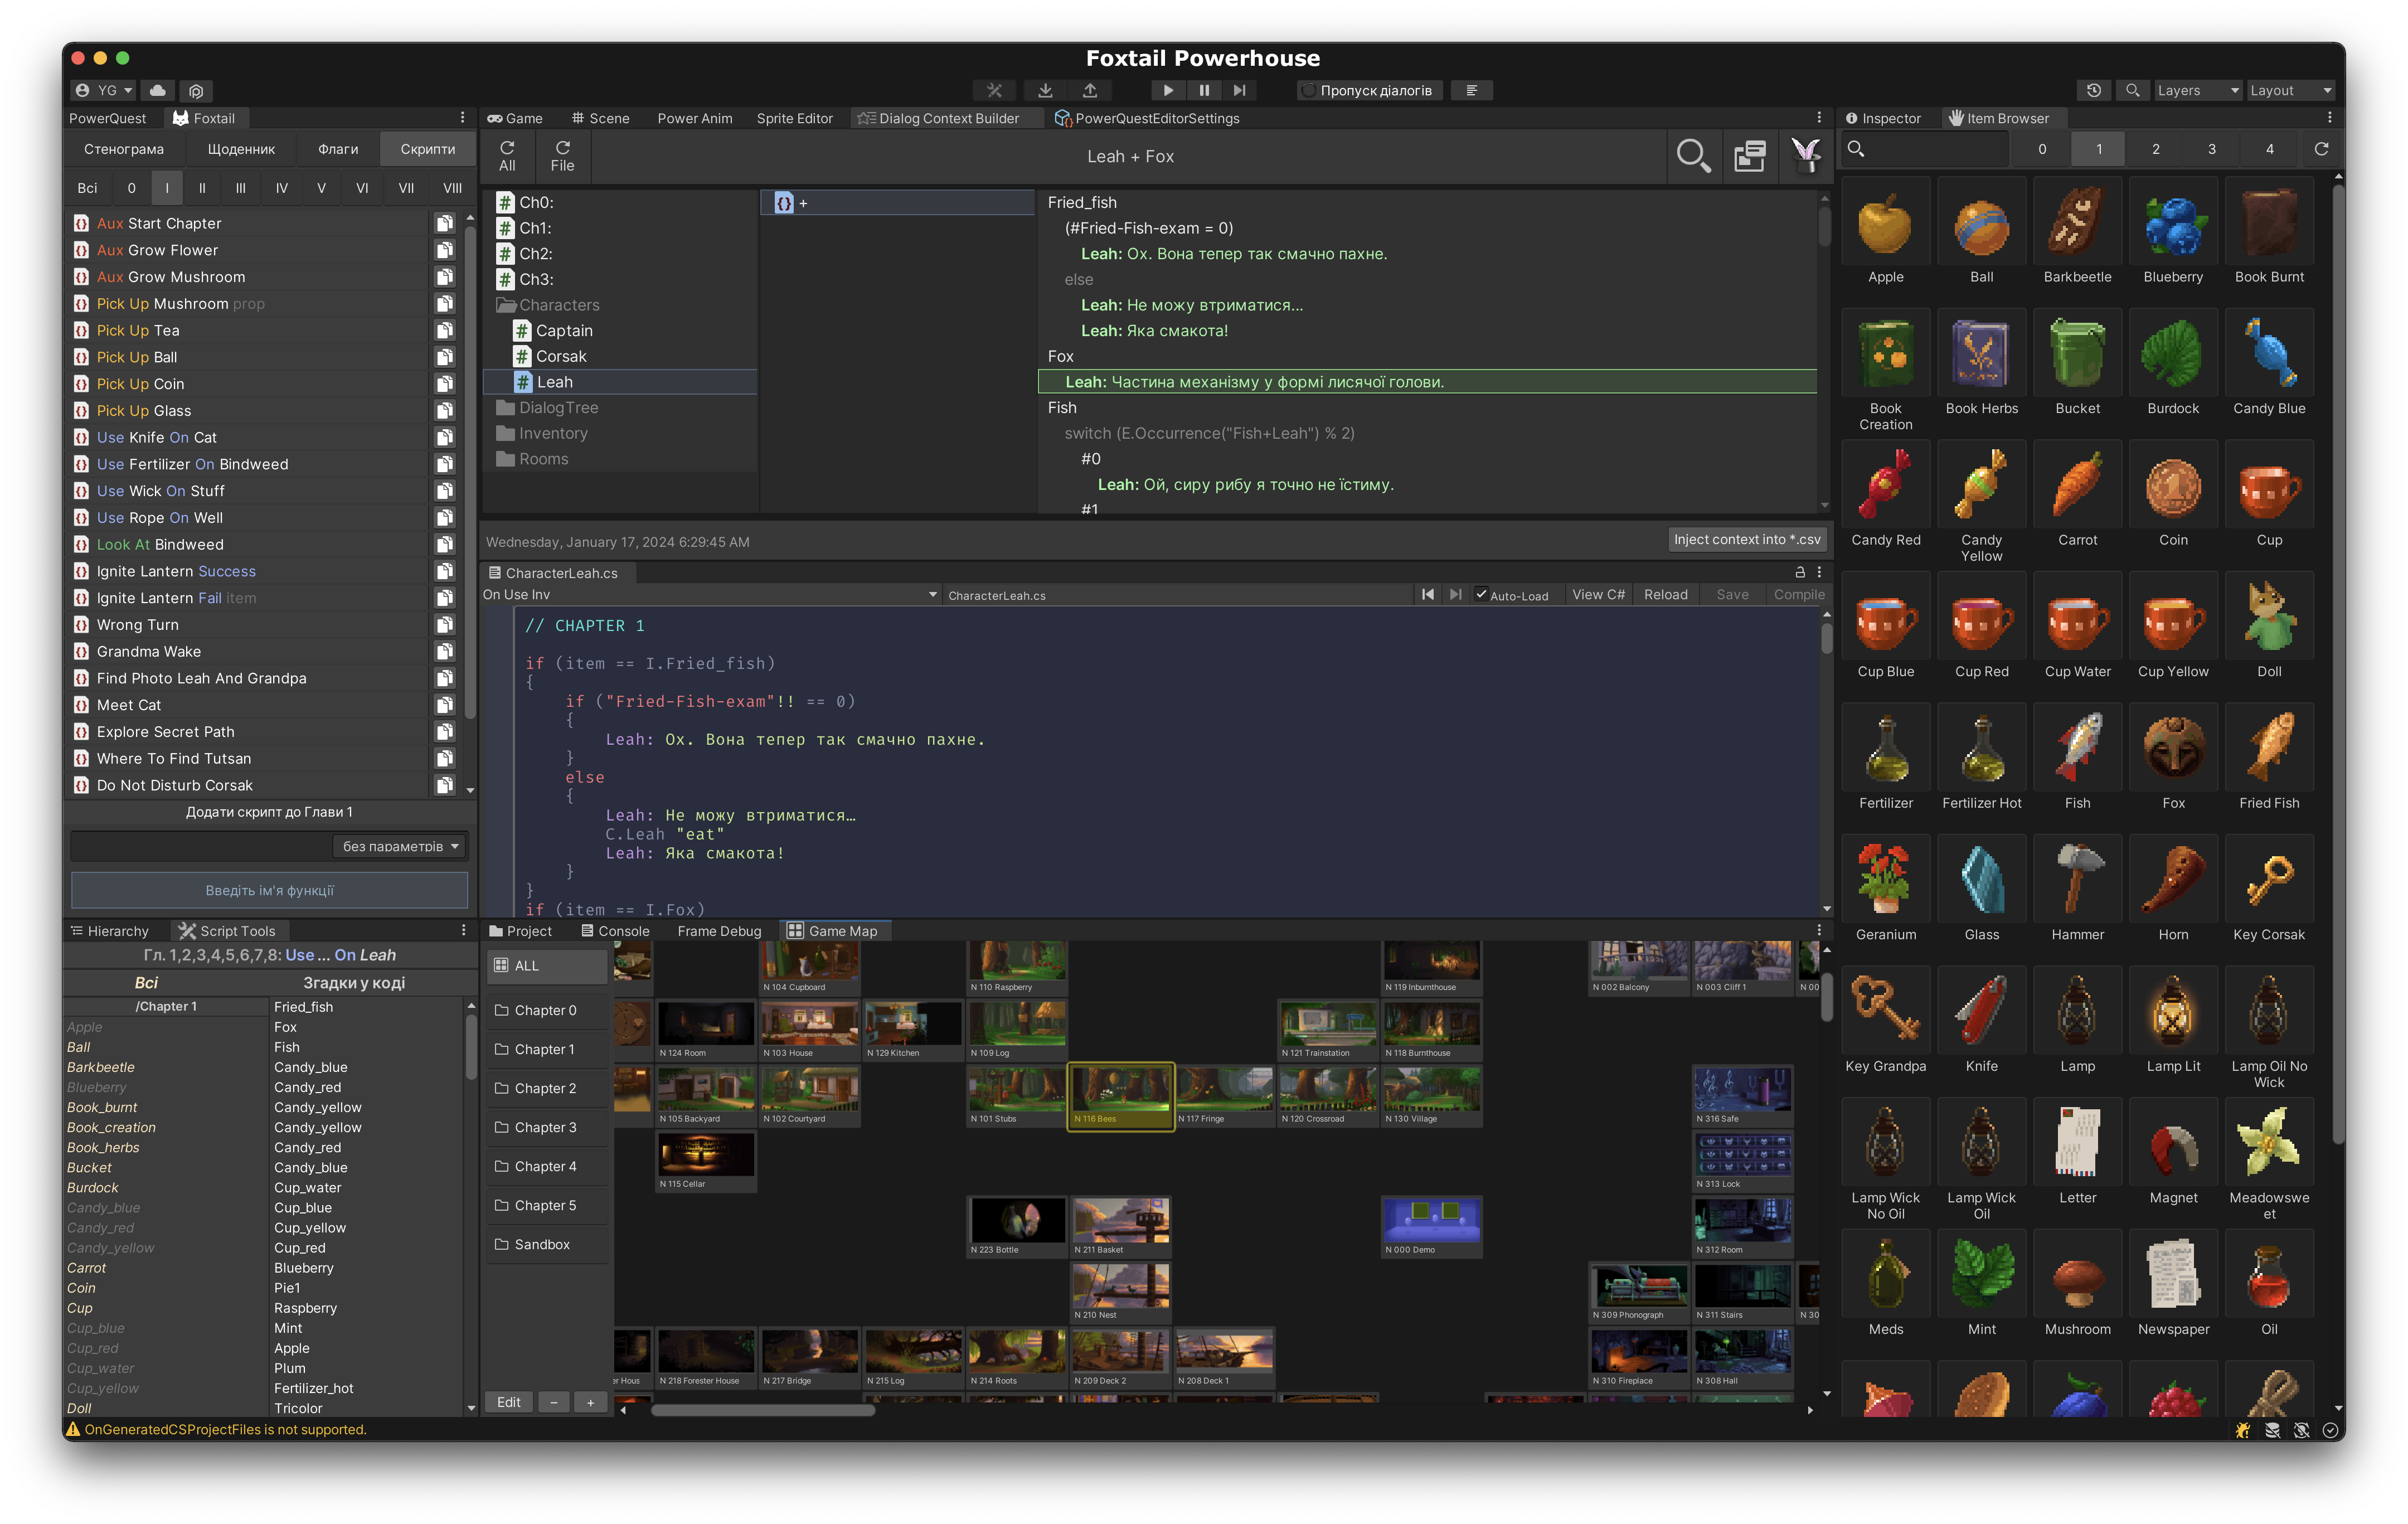Viewport: 2408px width, 1524px height.
Task: Open the YG account dropdown
Action: pyautogui.click(x=104, y=90)
